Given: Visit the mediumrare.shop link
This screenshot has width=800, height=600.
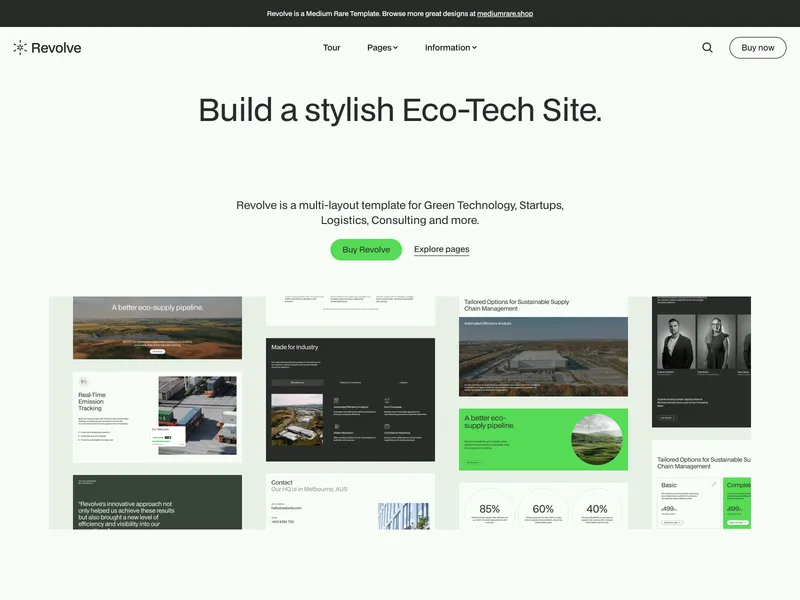Looking at the screenshot, I should tap(505, 14).
